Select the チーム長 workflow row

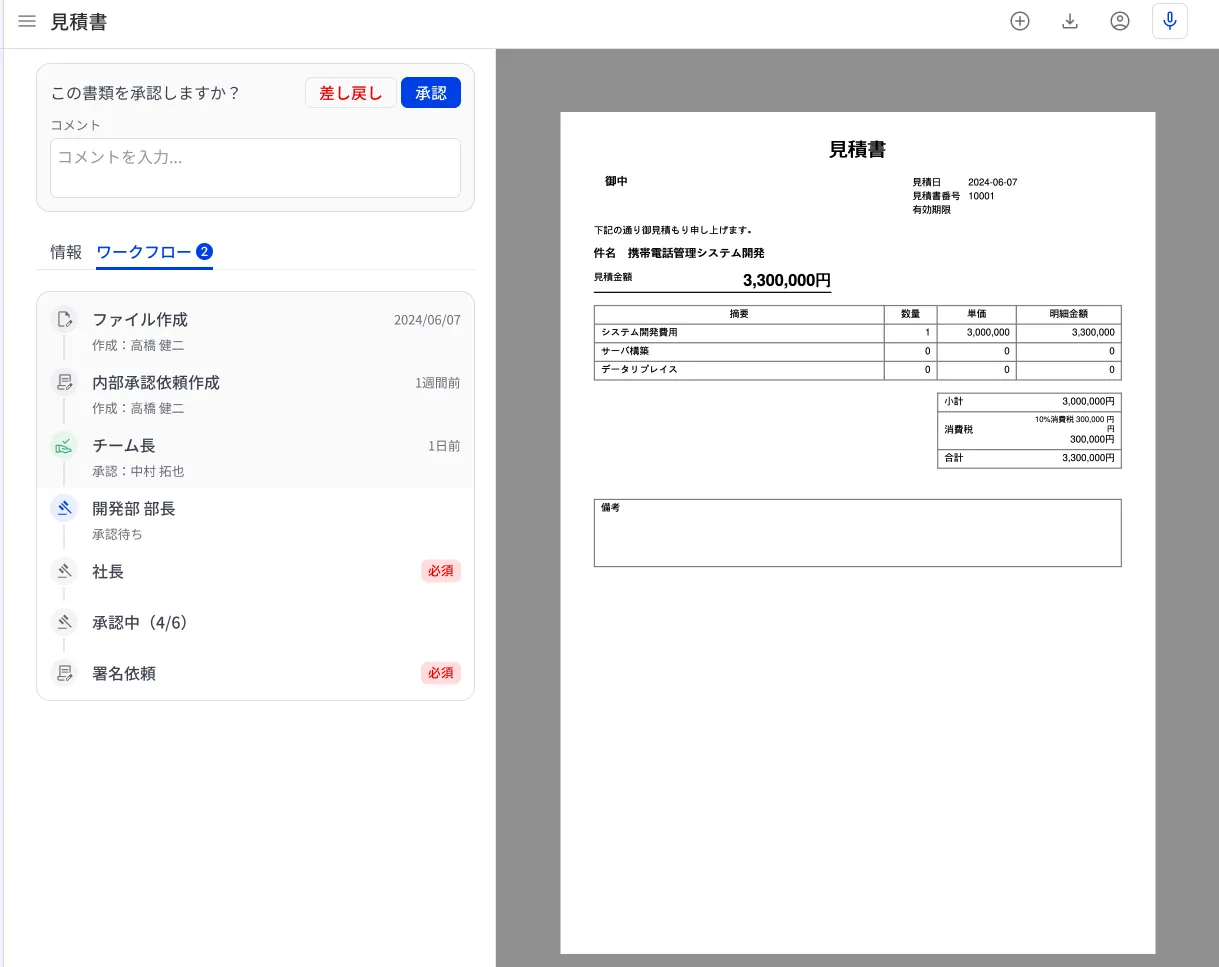[x=255, y=457]
